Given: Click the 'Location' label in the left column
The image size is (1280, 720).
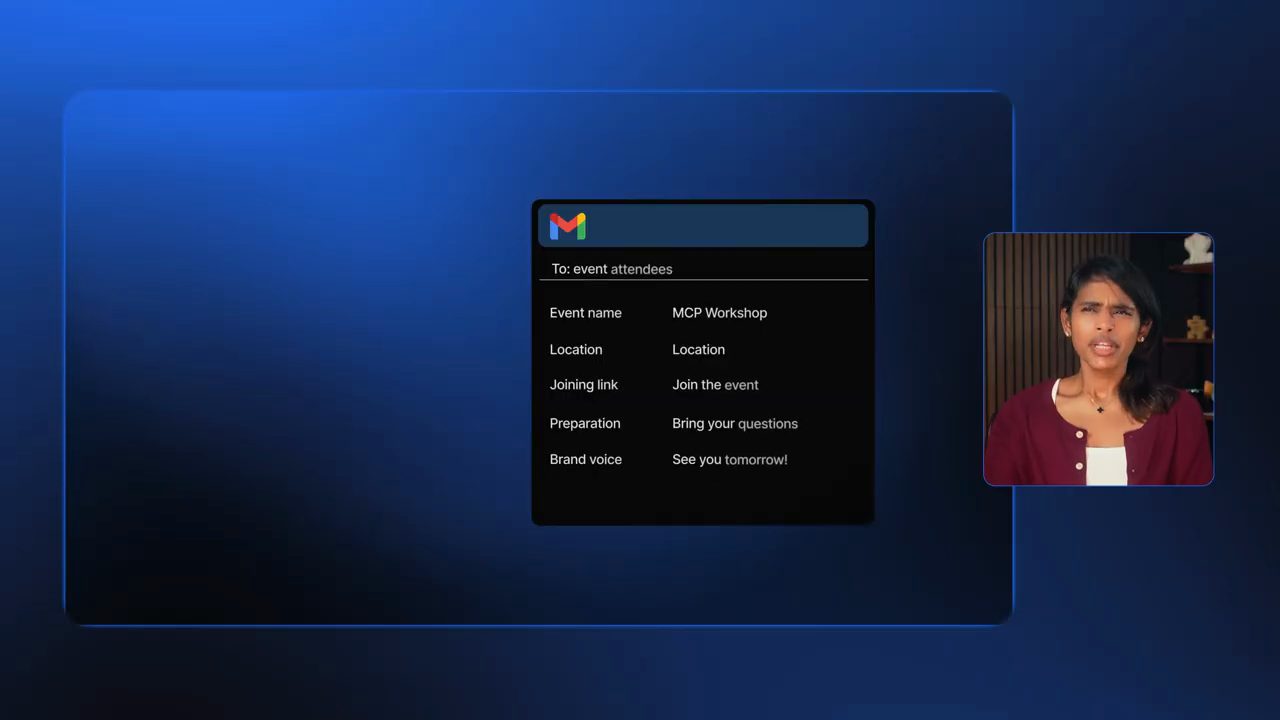Looking at the screenshot, I should click(576, 350).
